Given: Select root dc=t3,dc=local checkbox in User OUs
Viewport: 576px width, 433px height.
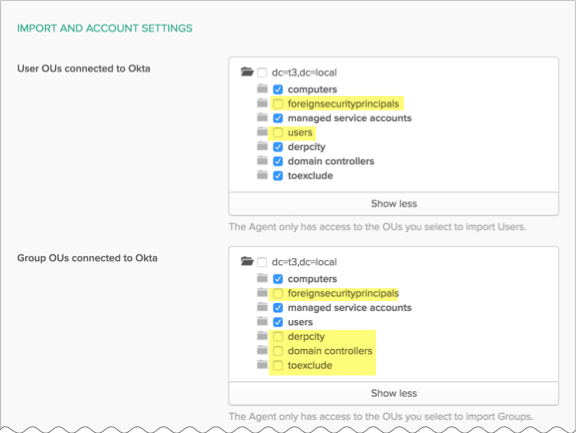Looking at the screenshot, I should (262, 73).
